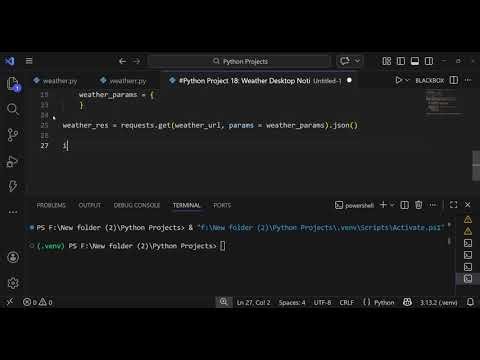This screenshot has width=480, height=360.
Task: Open the Source Control view
Action: [13, 135]
